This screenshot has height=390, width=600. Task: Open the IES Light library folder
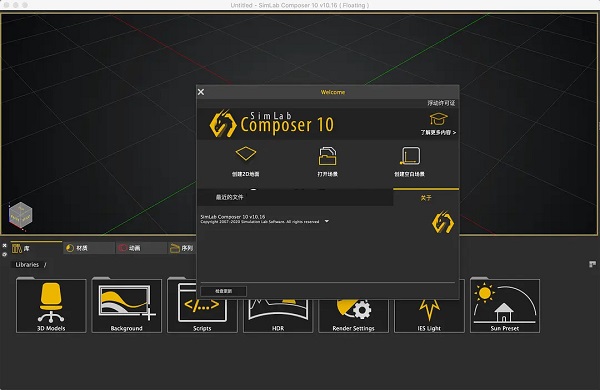429,317
